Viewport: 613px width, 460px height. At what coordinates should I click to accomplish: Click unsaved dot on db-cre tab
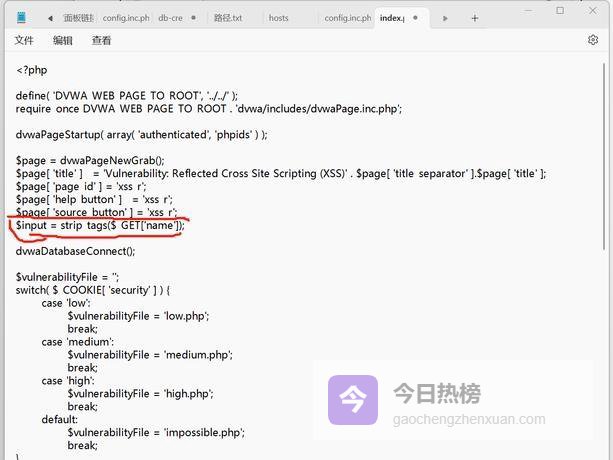tap(195, 18)
